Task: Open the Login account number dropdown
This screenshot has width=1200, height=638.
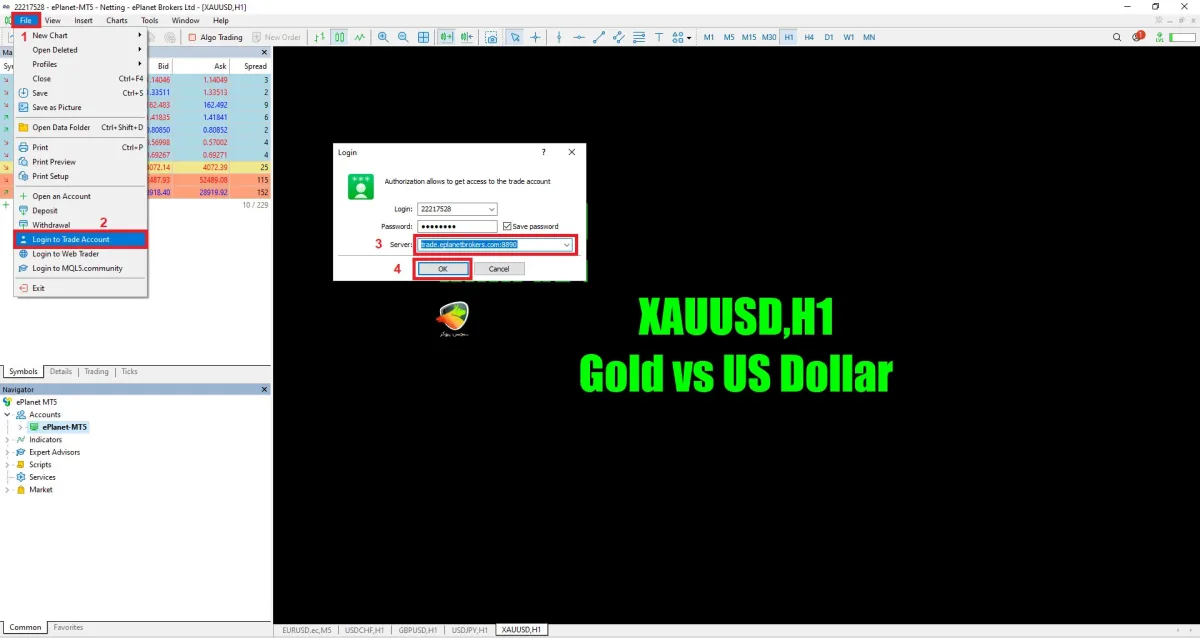Action: [490, 209]
